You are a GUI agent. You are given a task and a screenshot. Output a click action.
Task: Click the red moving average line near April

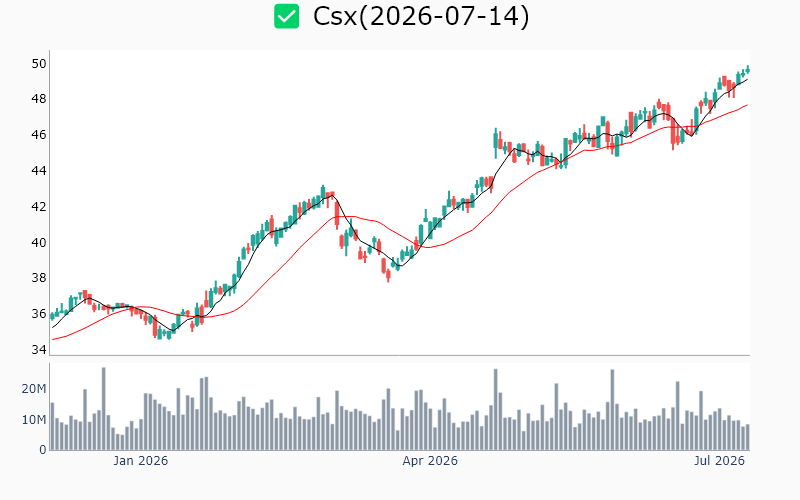coord(429,247)
